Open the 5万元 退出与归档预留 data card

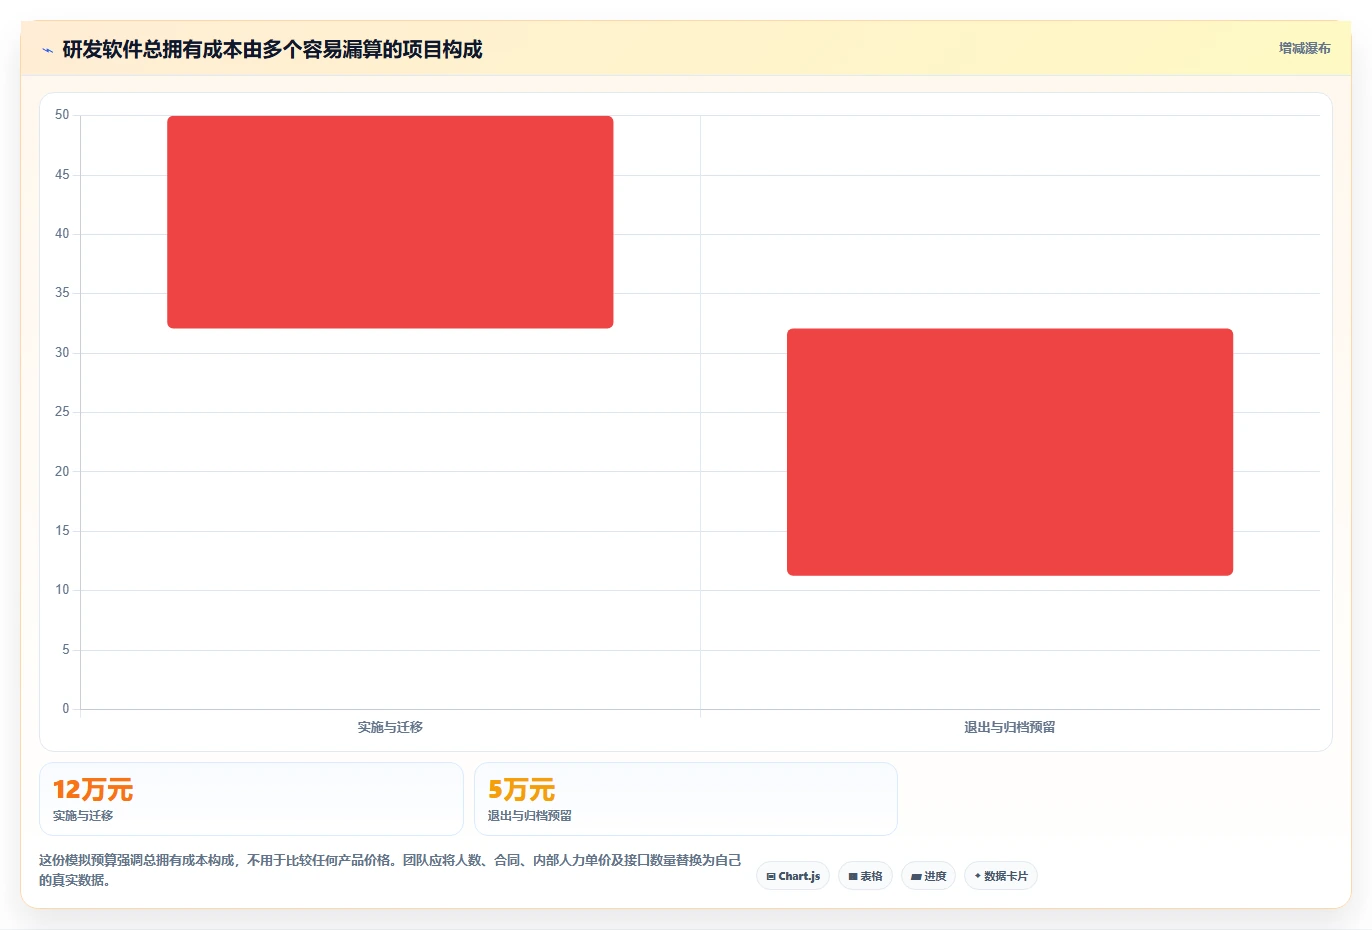[x=686, y=799]
